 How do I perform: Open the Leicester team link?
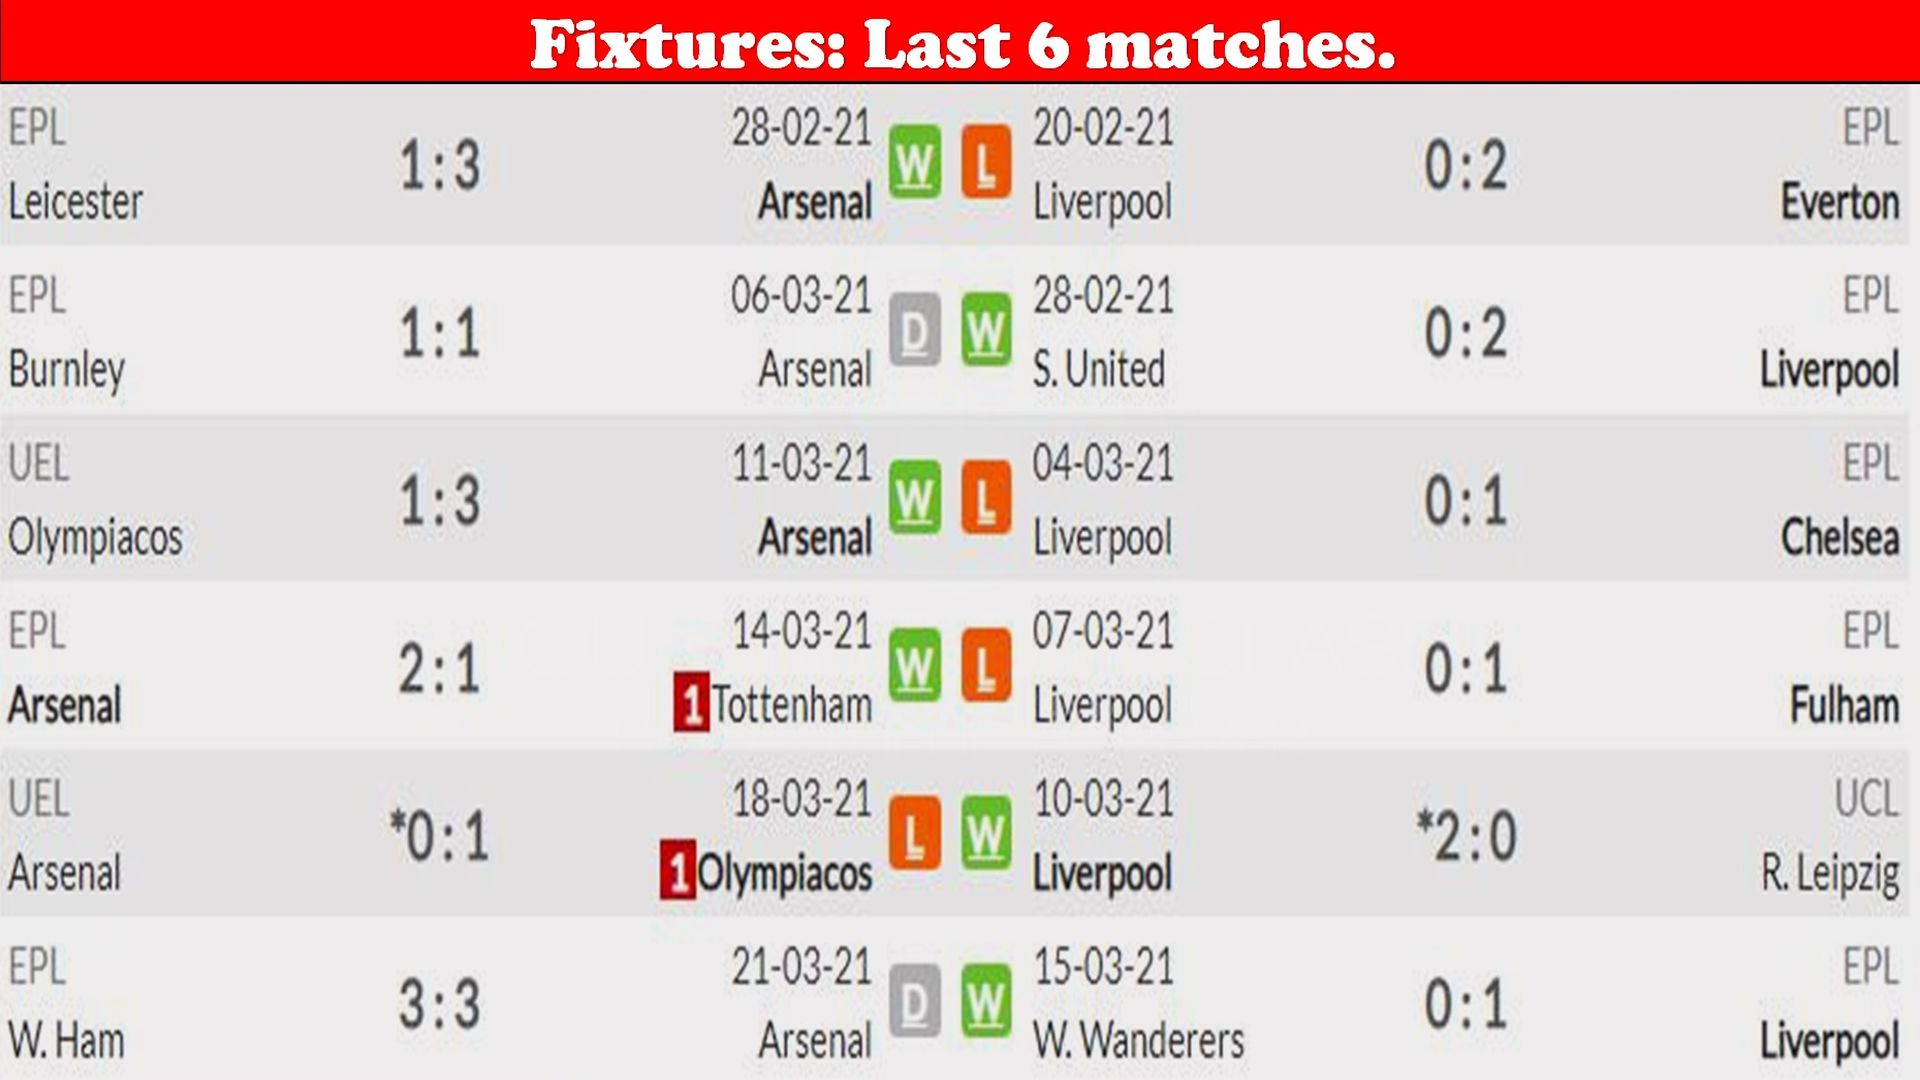coord(76,202)
